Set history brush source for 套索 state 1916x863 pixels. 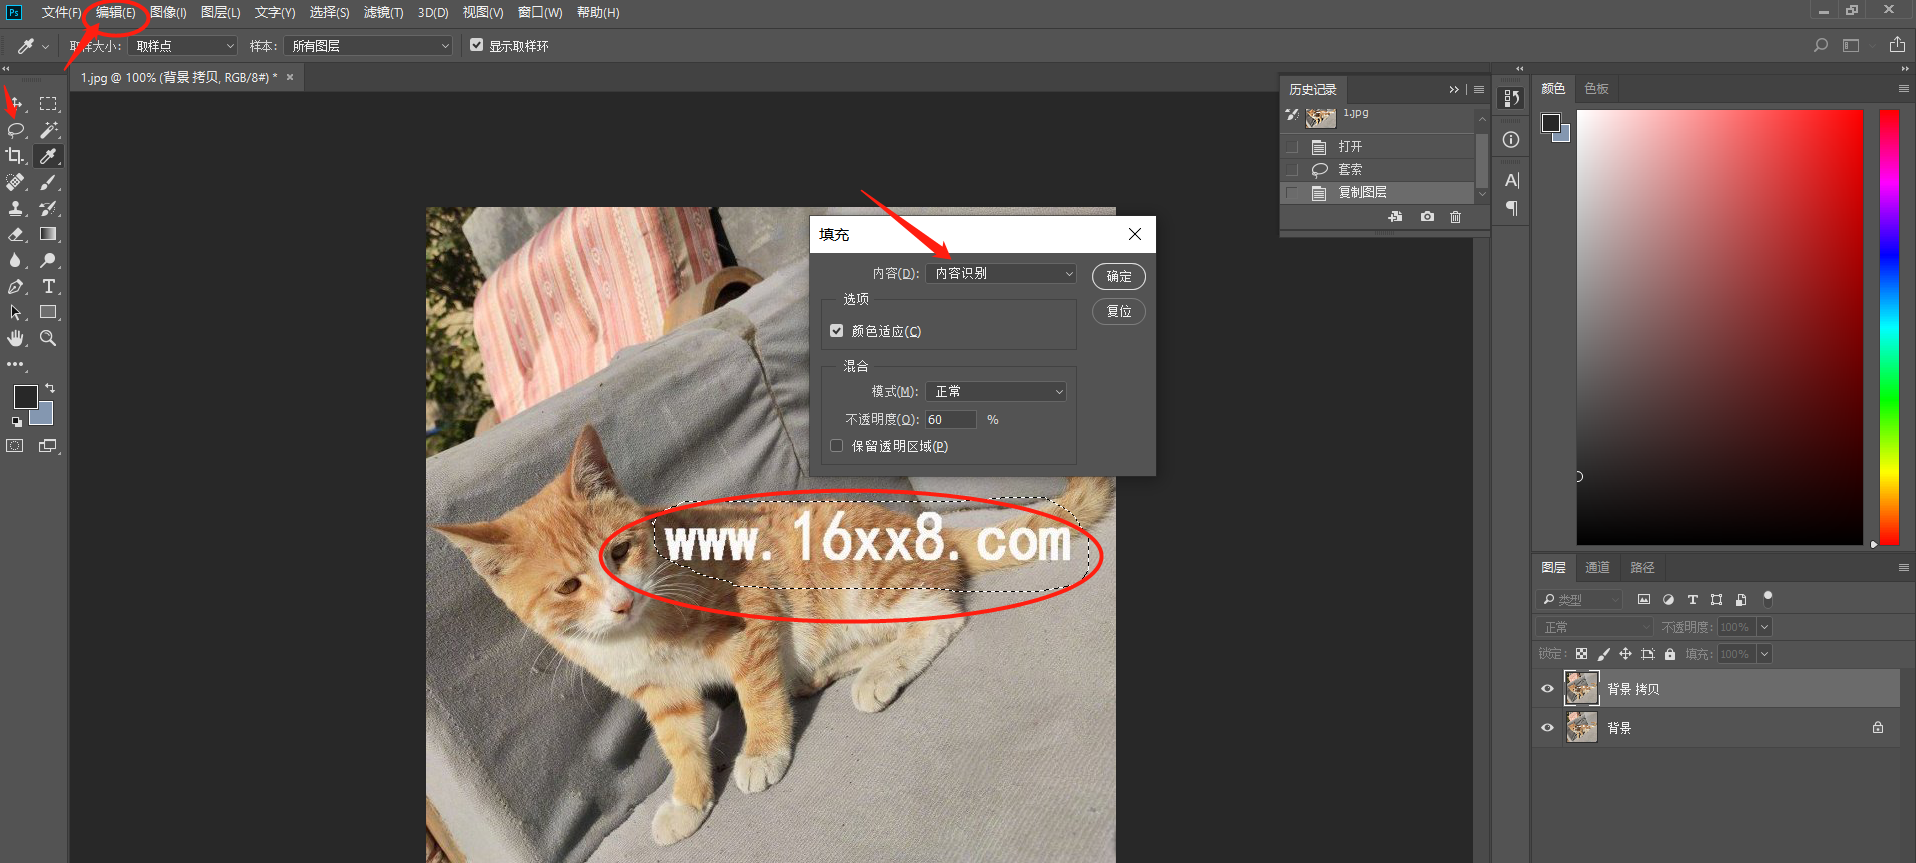click(x=1293, y=170)
